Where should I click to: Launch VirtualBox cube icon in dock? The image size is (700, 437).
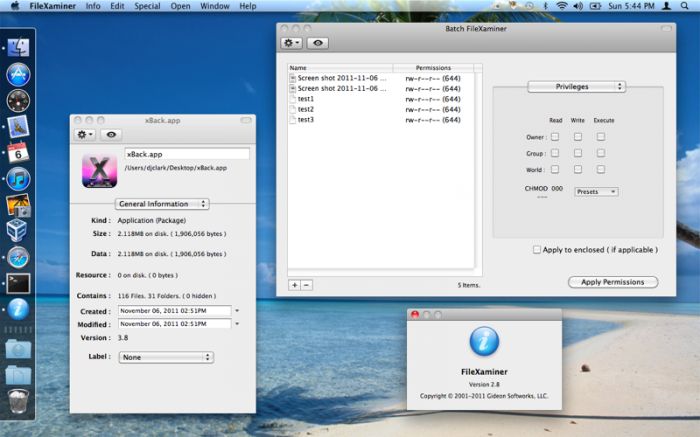[x=18, y=231]
